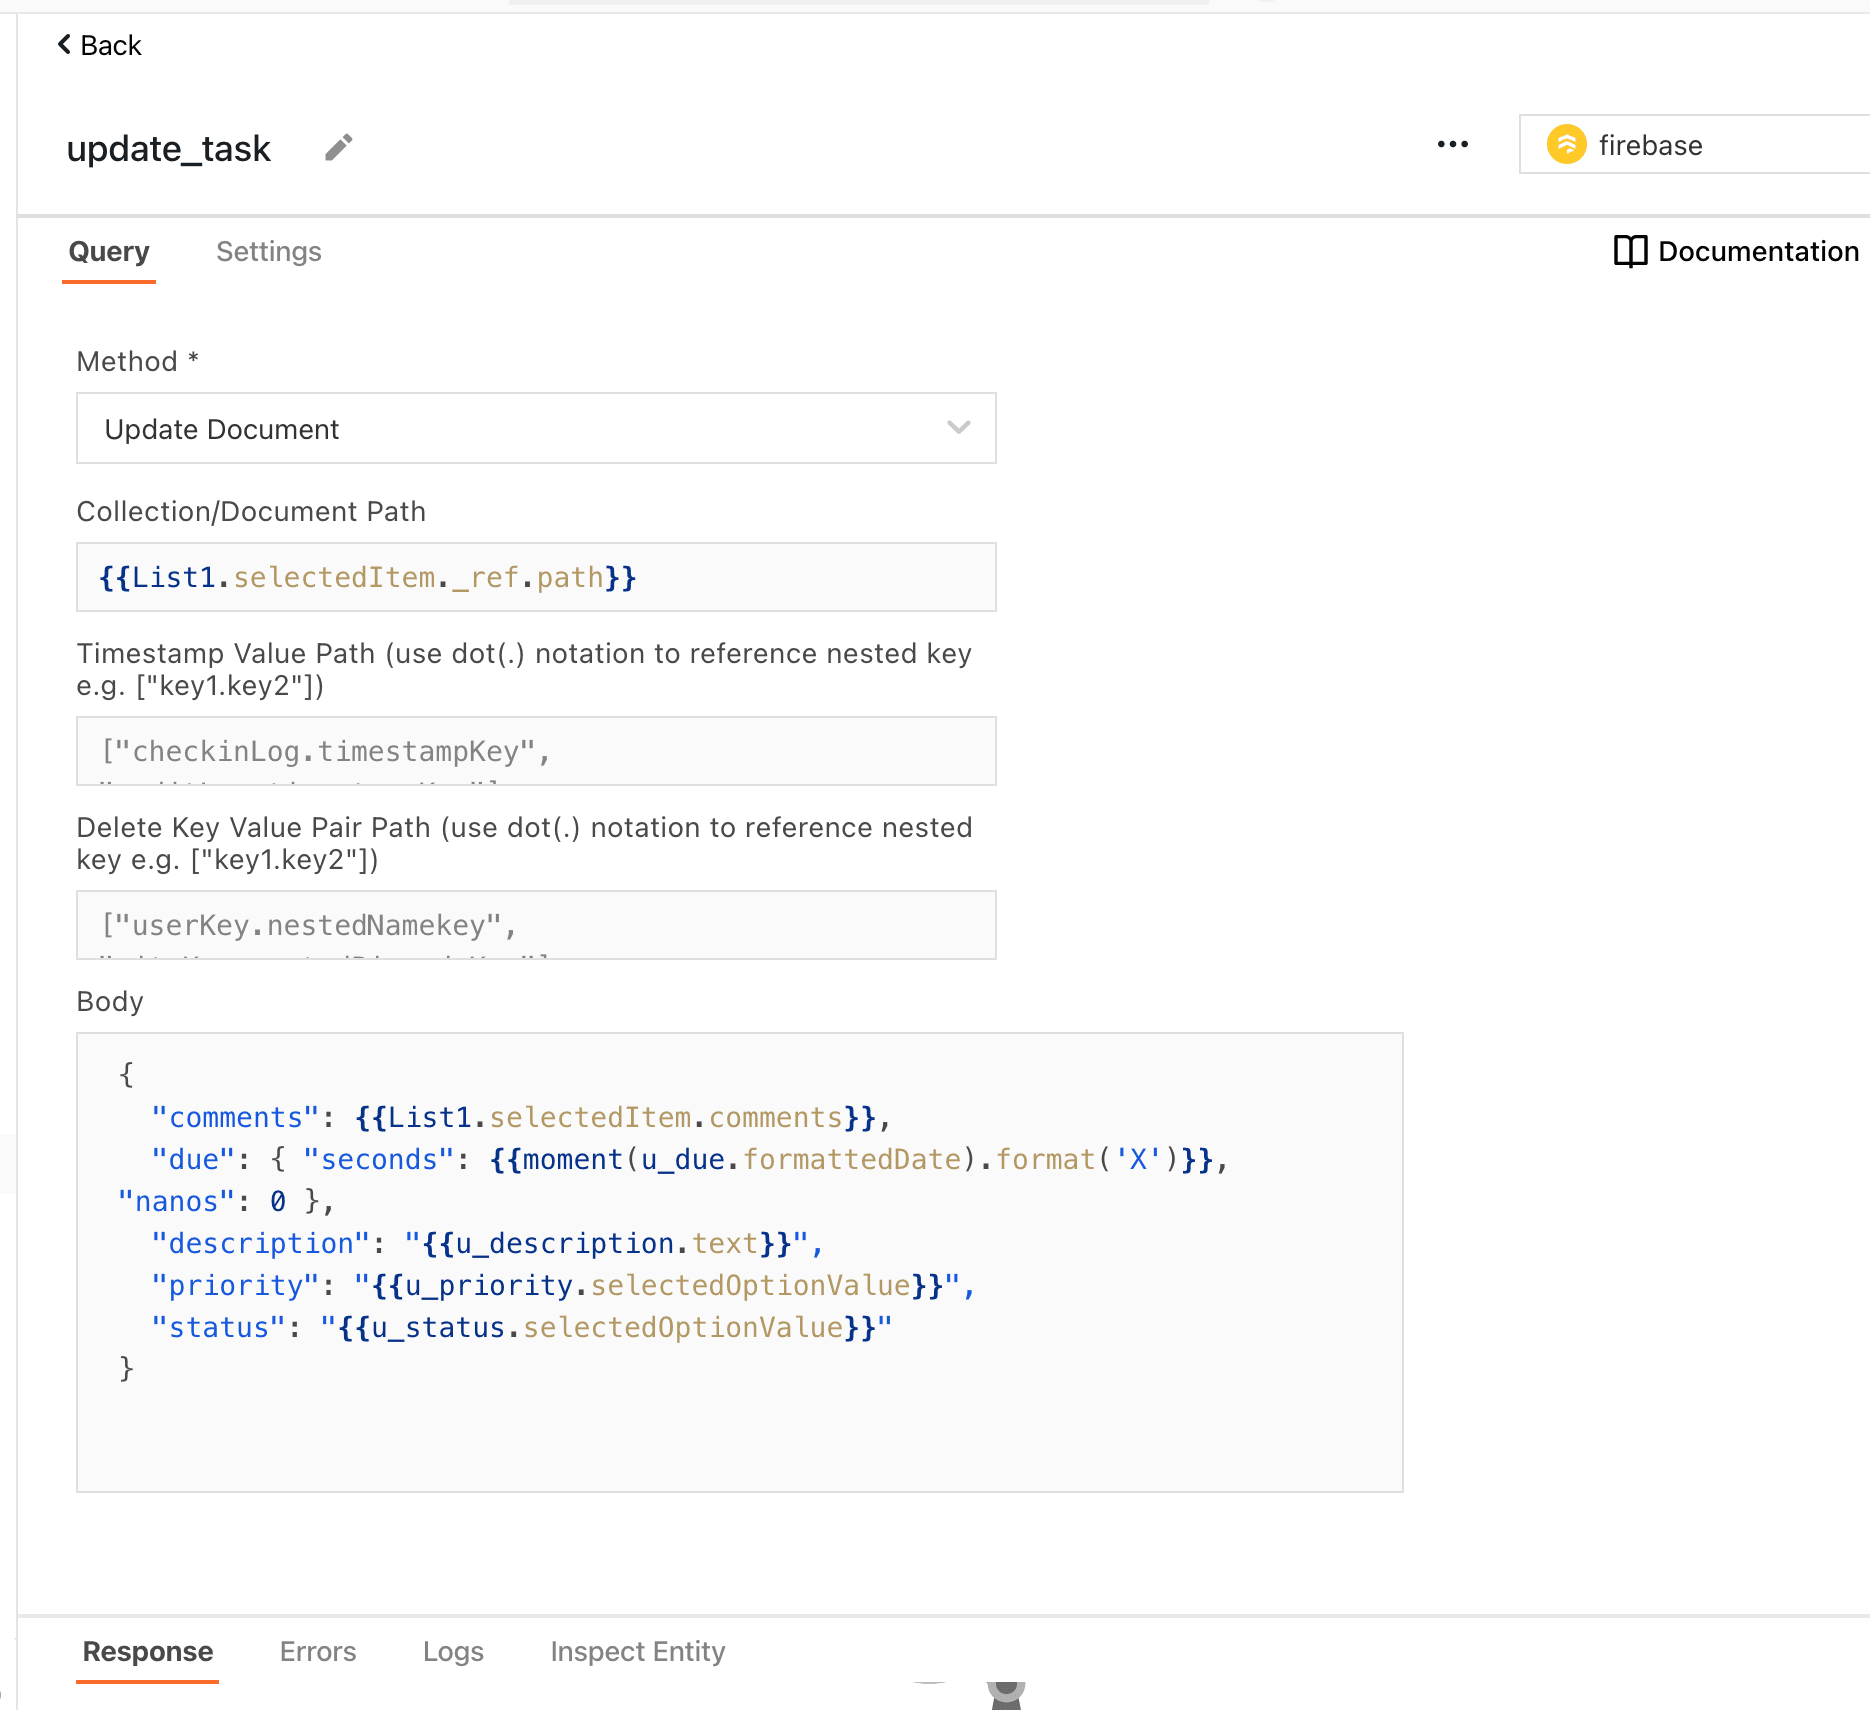Screen dimensions: 1870x1710
Task: Select the Query tab
Action: pyautogui.click(x=109, y=252)
